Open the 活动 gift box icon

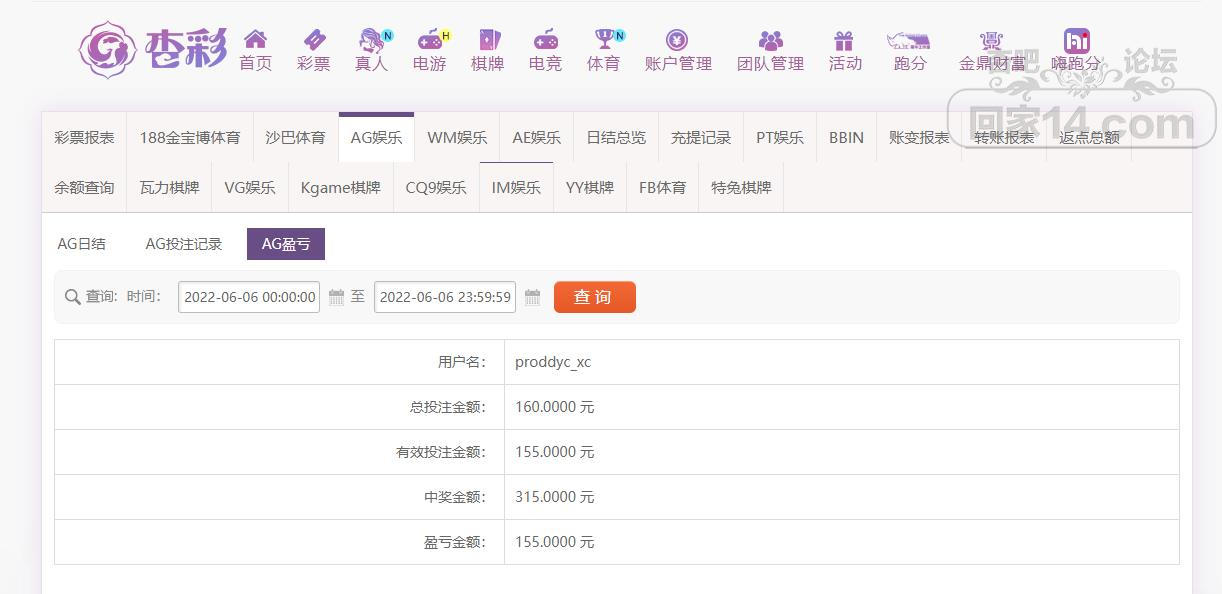(x=844, y=40)
